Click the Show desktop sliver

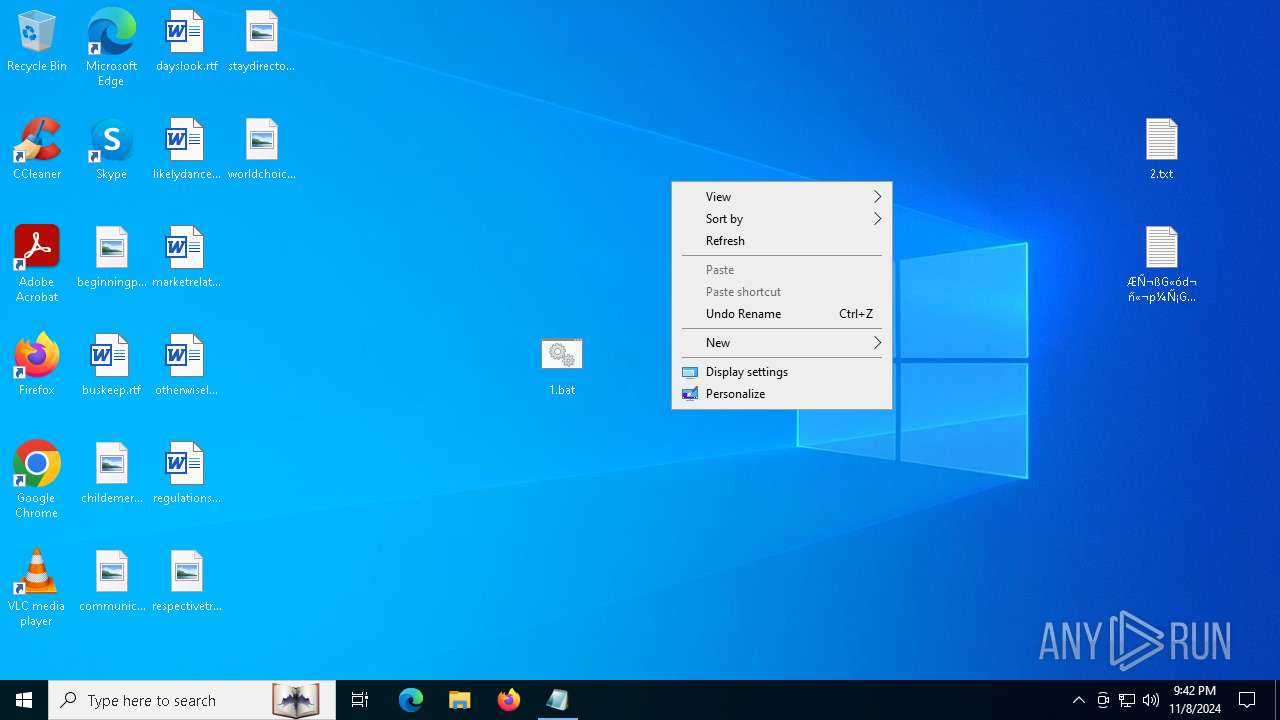(1277, 700)
